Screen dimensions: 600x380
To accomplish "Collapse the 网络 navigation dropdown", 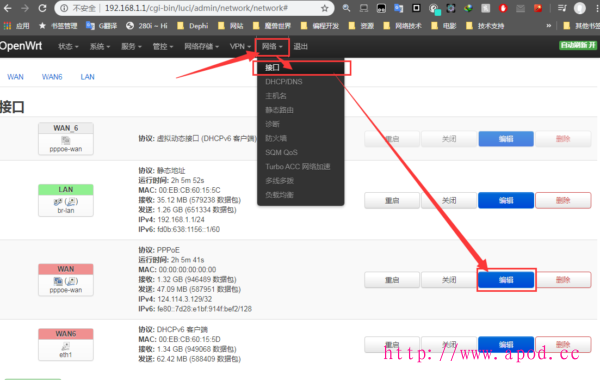I will [x=272, y=47].
